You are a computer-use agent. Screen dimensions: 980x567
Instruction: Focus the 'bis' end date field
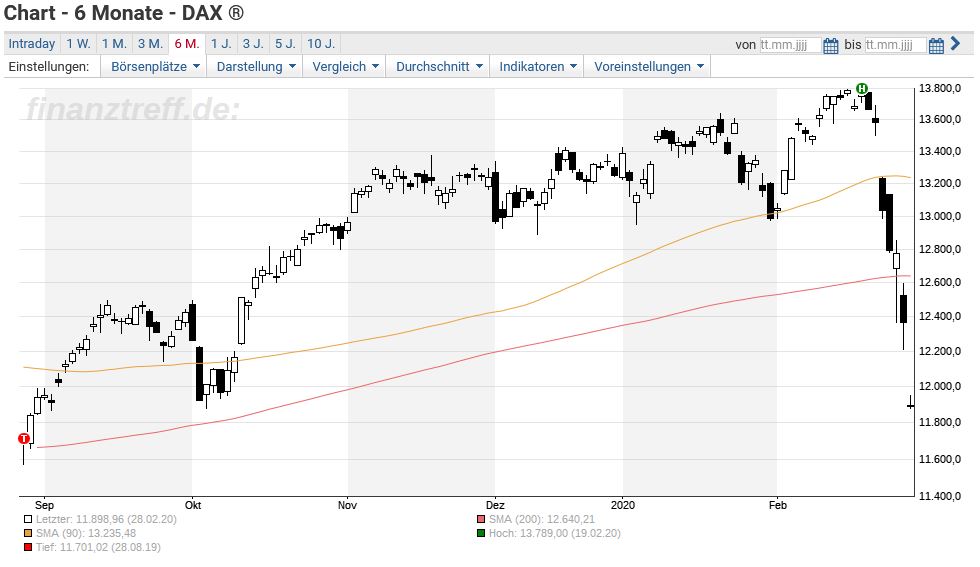coord(894,45)
